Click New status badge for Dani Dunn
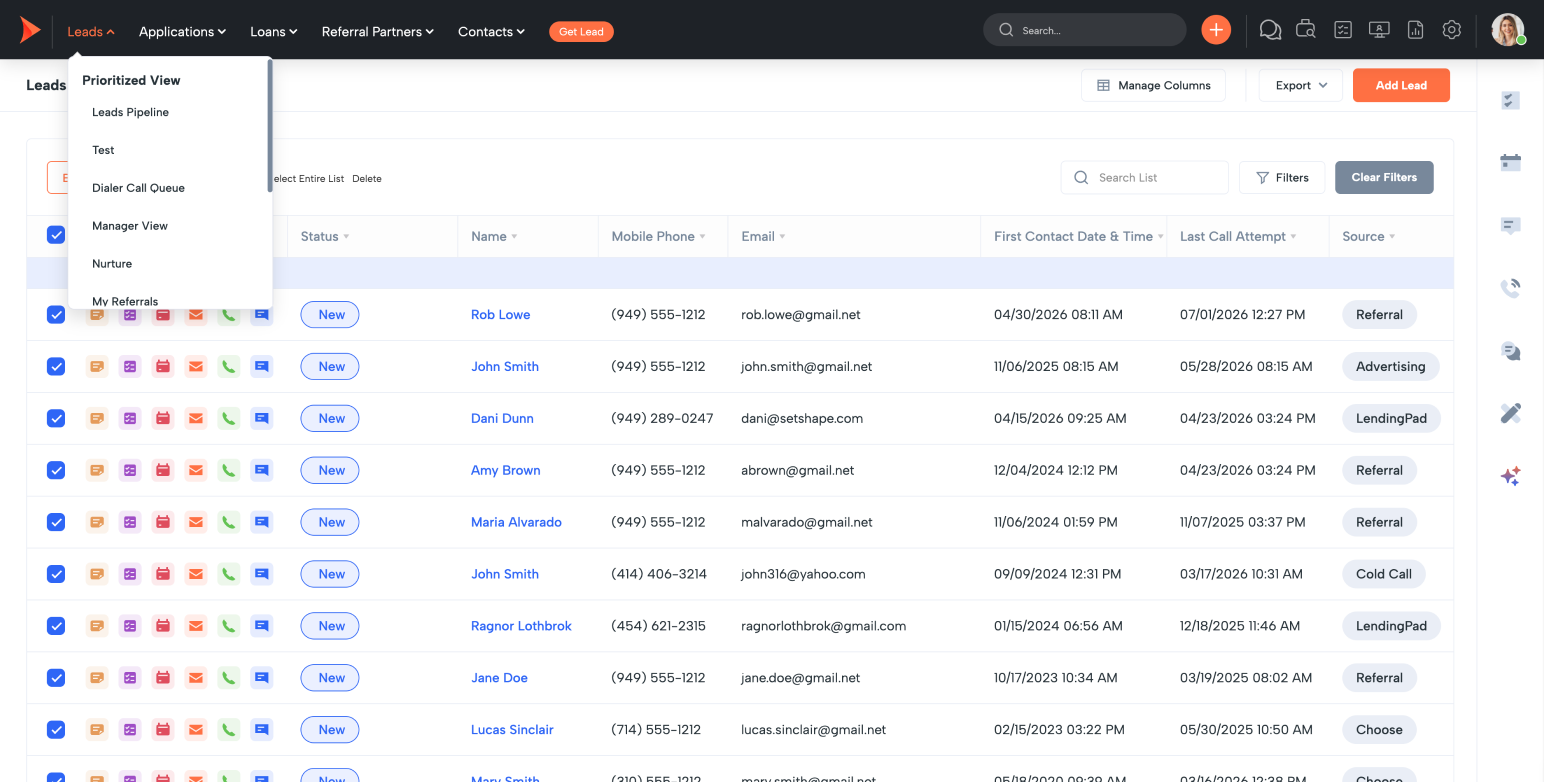This screenshot has height=782, width=1544. pos(330,419)
